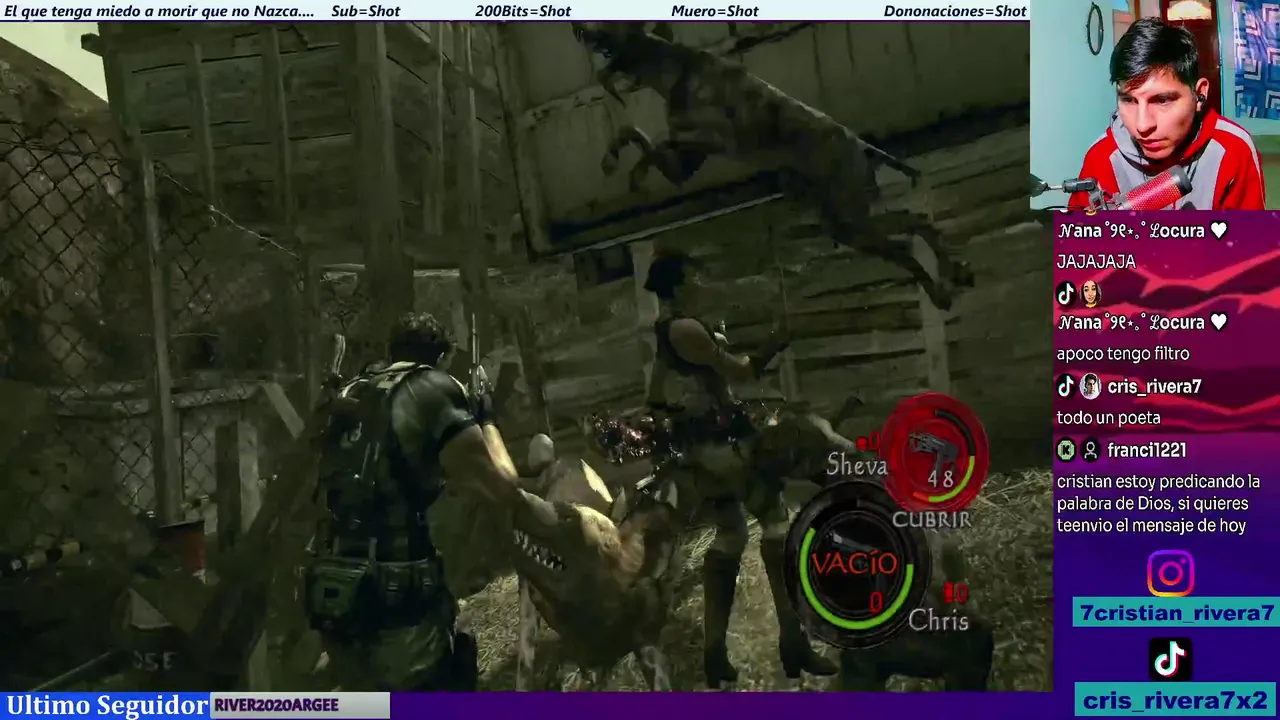The image size is (1280, 720).
Task: Click the Xbox badge beside franci1221
Action: coord(1066,451)
